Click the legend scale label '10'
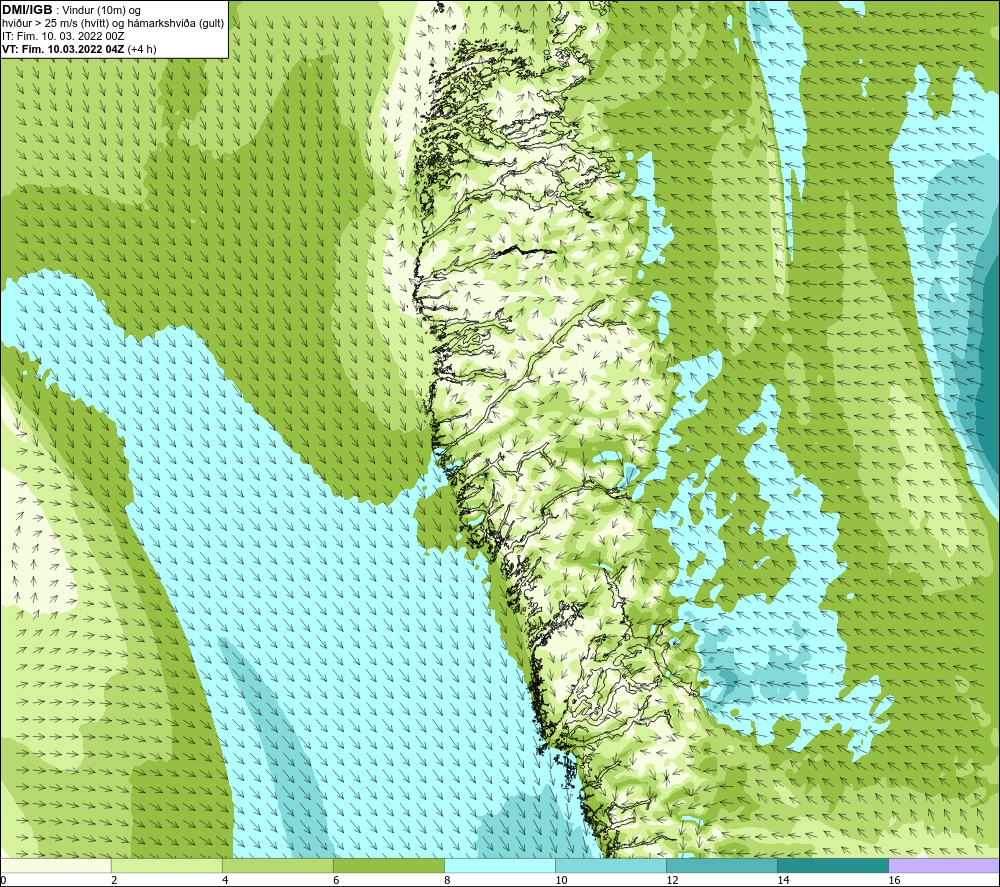Image resolution: width=1000 pixels, height=887 pixels. pyautogui.click(x=561, y=880)
